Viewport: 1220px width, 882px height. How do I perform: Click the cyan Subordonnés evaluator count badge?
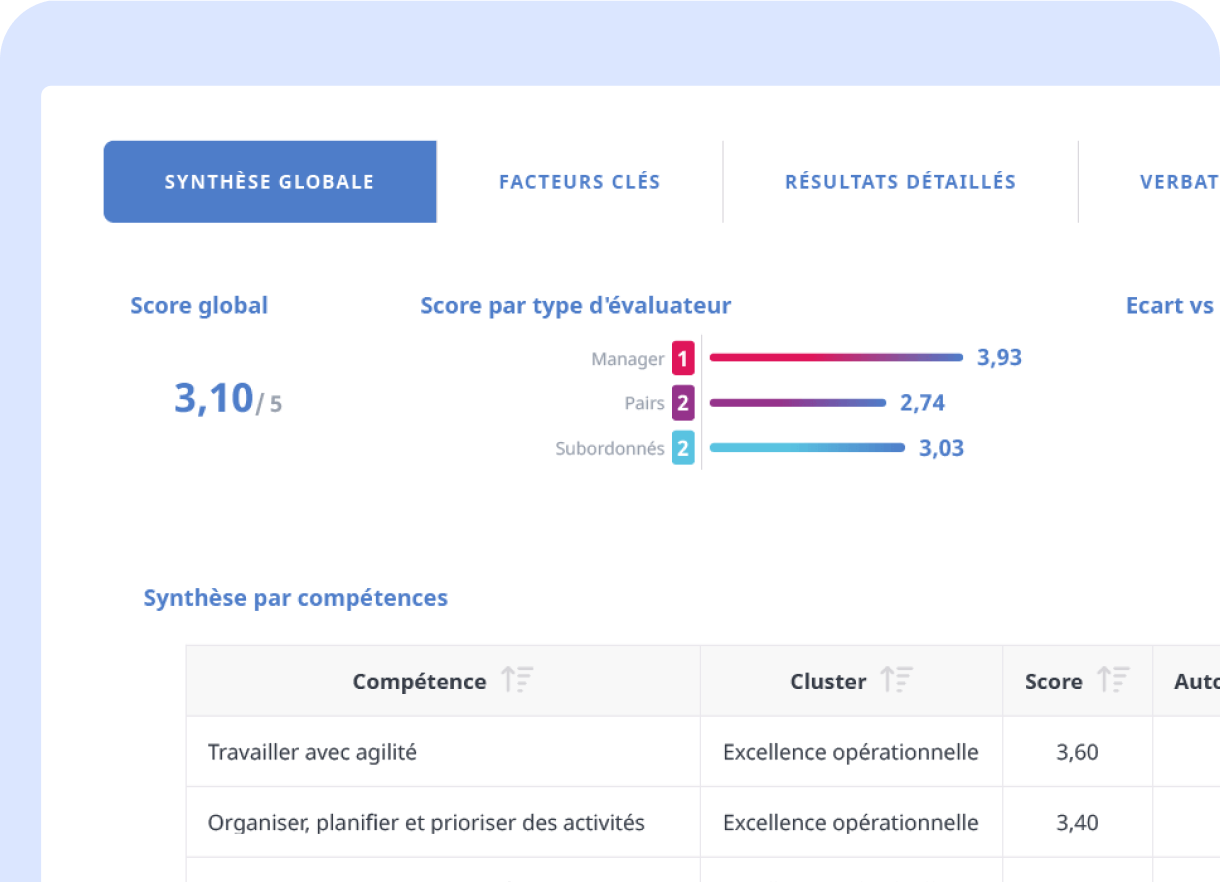tap(683, 448)
